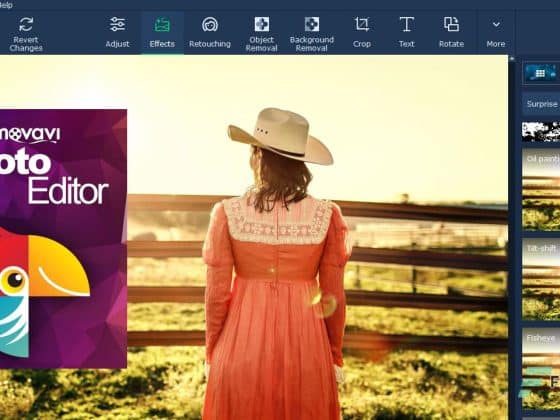Open the Retouching tool
The height and width of the screenshot is (420, 560).
tap(210, 33)
